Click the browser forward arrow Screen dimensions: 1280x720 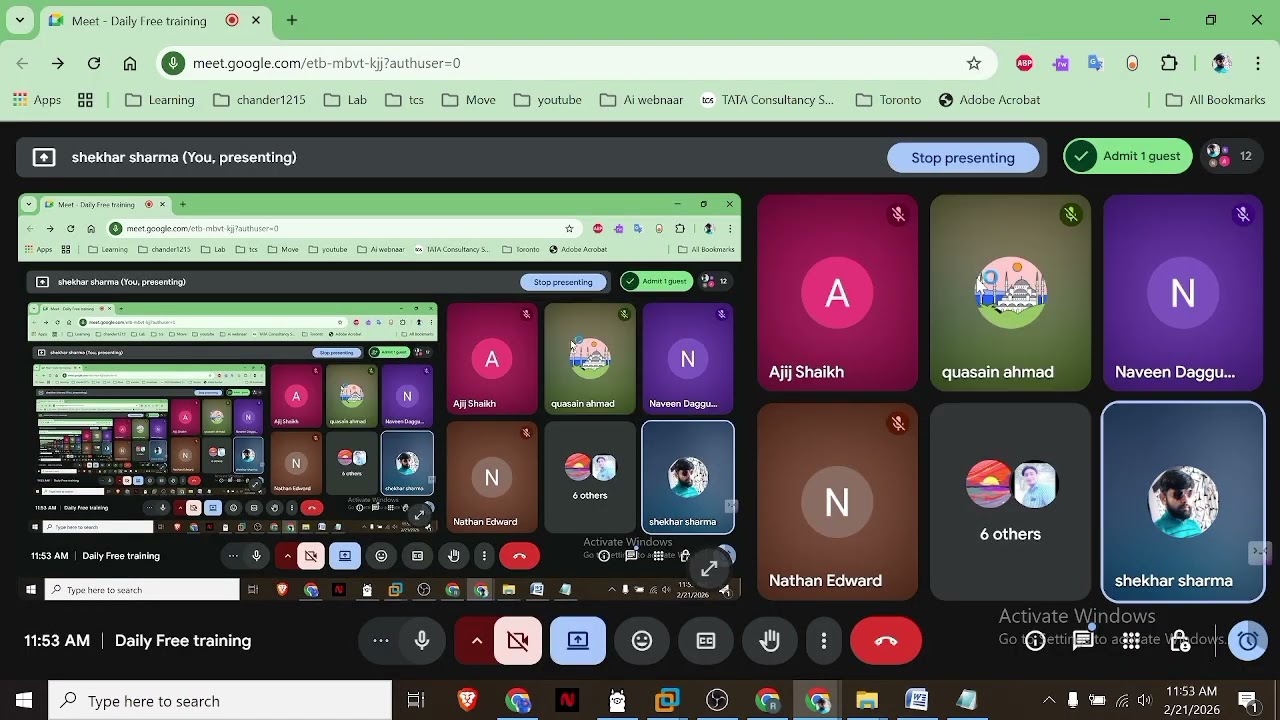coord(58,63)
